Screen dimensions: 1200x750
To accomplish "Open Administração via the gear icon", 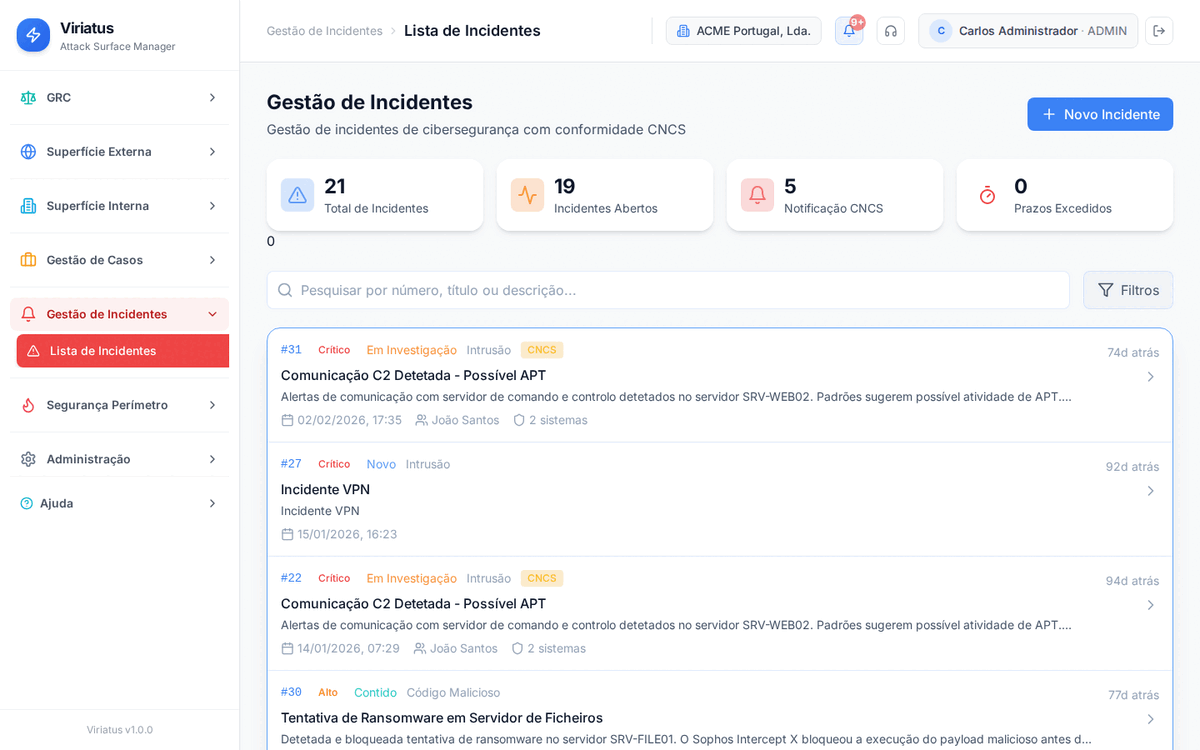I will (27, 458).
